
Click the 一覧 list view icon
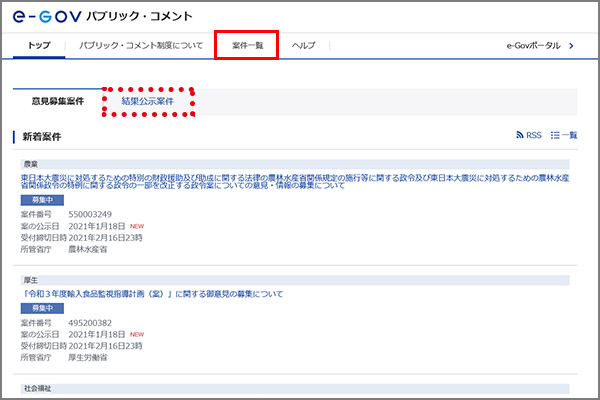[x=564, y=135]
